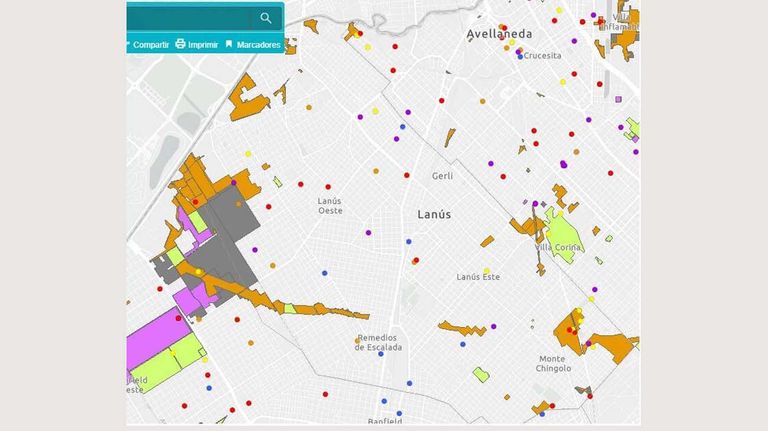Click the Remedios de Escalada label
The image size is (768, 431).
(x=378, y=342)
